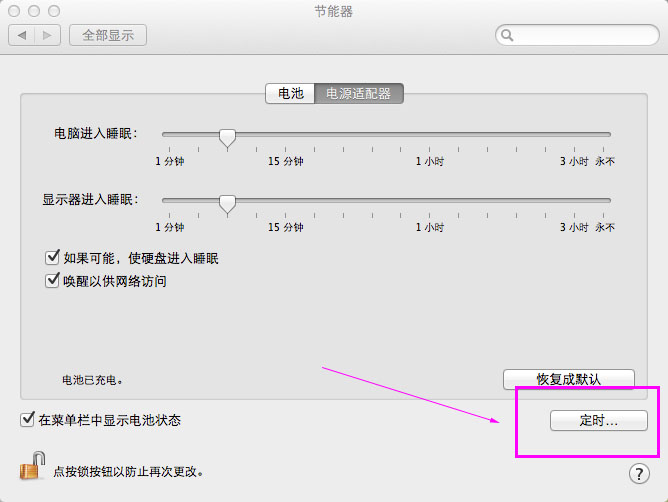Click the back navigation arrow
The width and height of the screenshot is (668, 502).
tap(22, 35)
